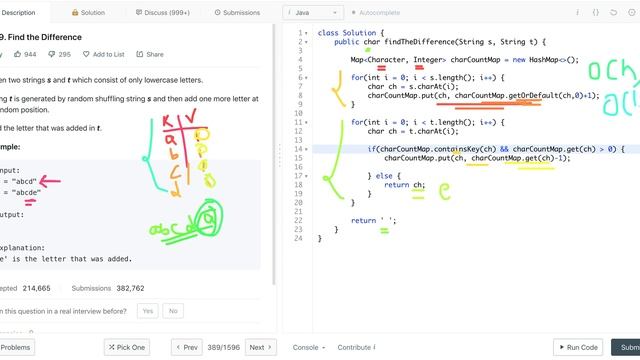This screenshot has width=640, height=360.
Task: Click the dotted handle of the panel splitter
Action: click(x=280, y=155)
